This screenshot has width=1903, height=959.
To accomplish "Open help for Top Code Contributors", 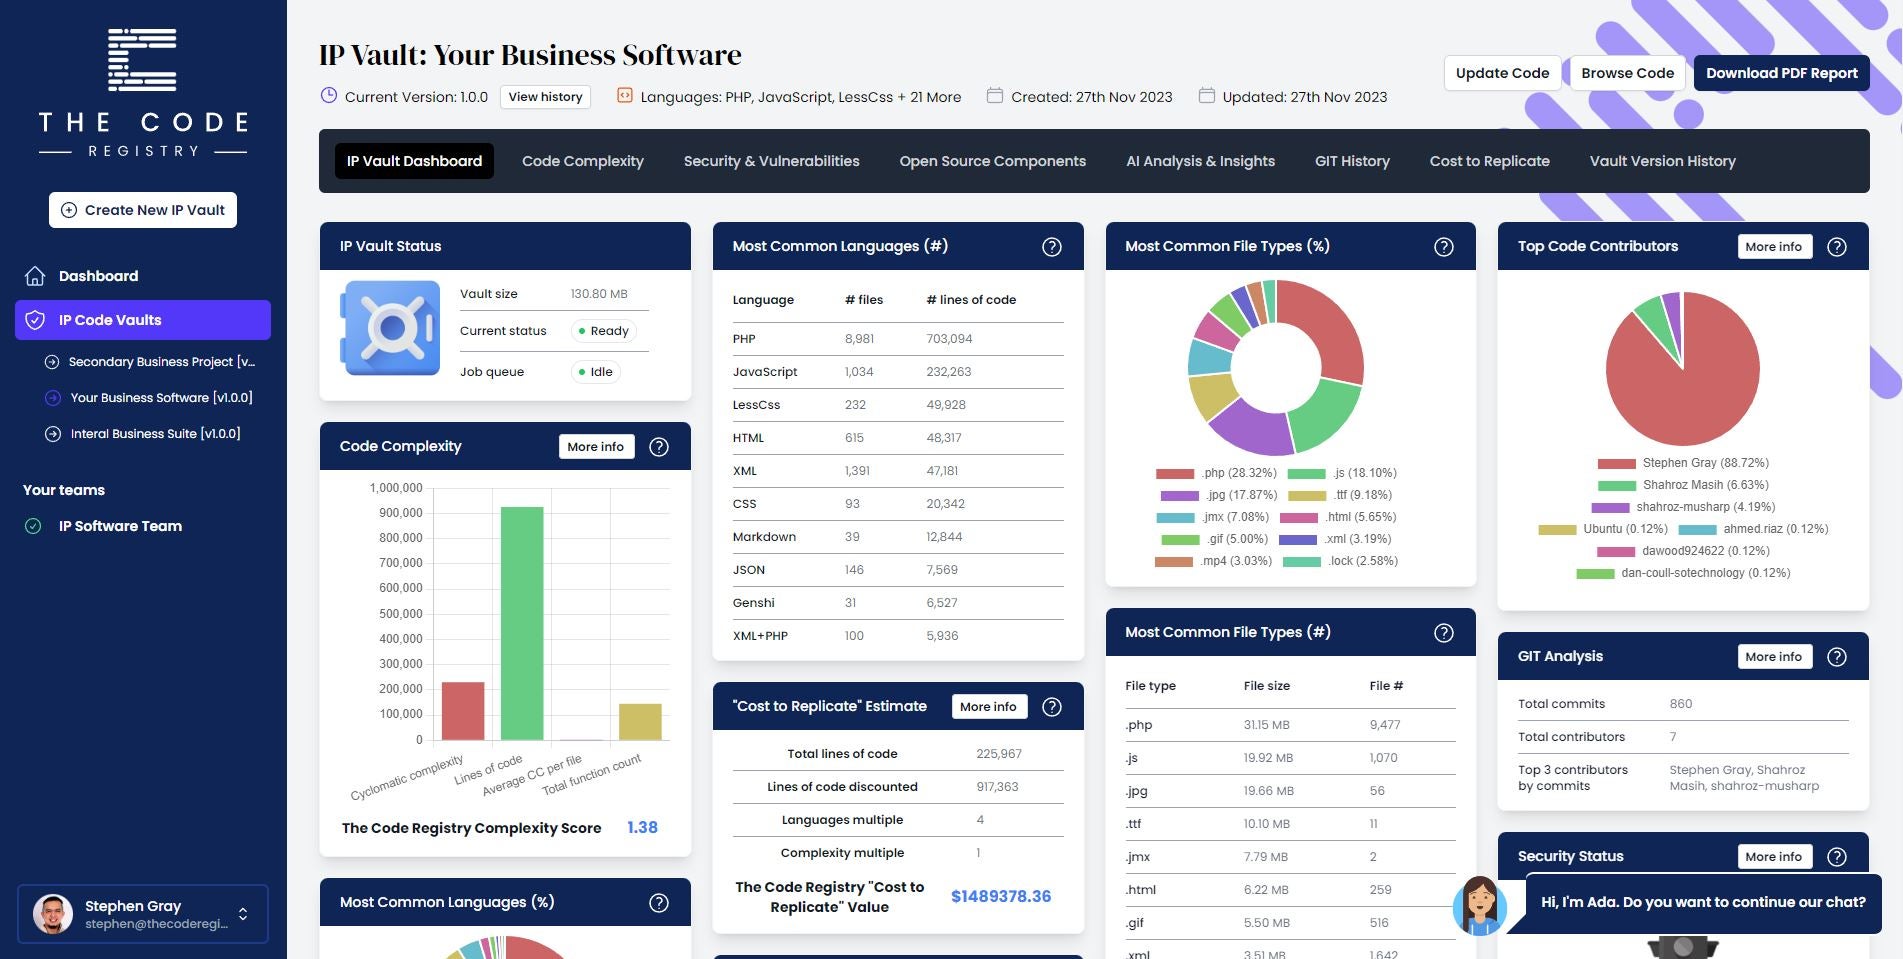I will [x=1837, y=247].
